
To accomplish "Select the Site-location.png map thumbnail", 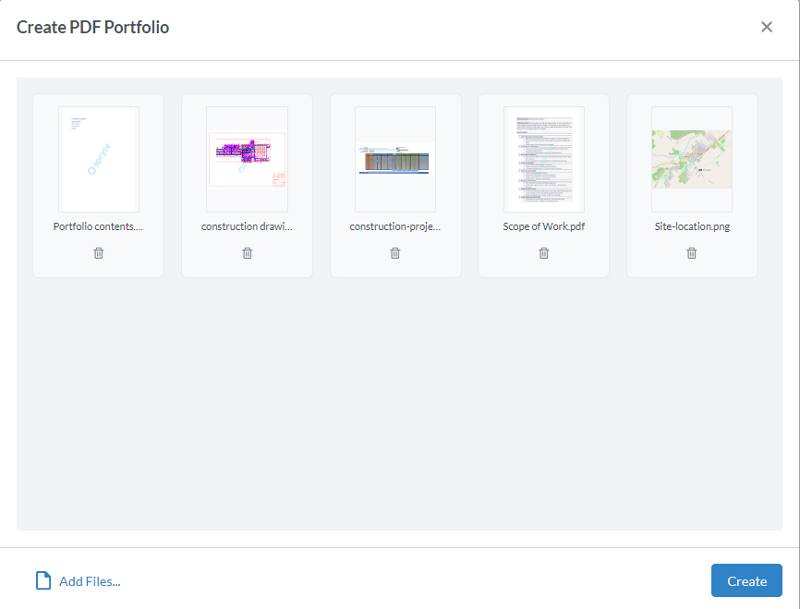I will tap(691, 158).
